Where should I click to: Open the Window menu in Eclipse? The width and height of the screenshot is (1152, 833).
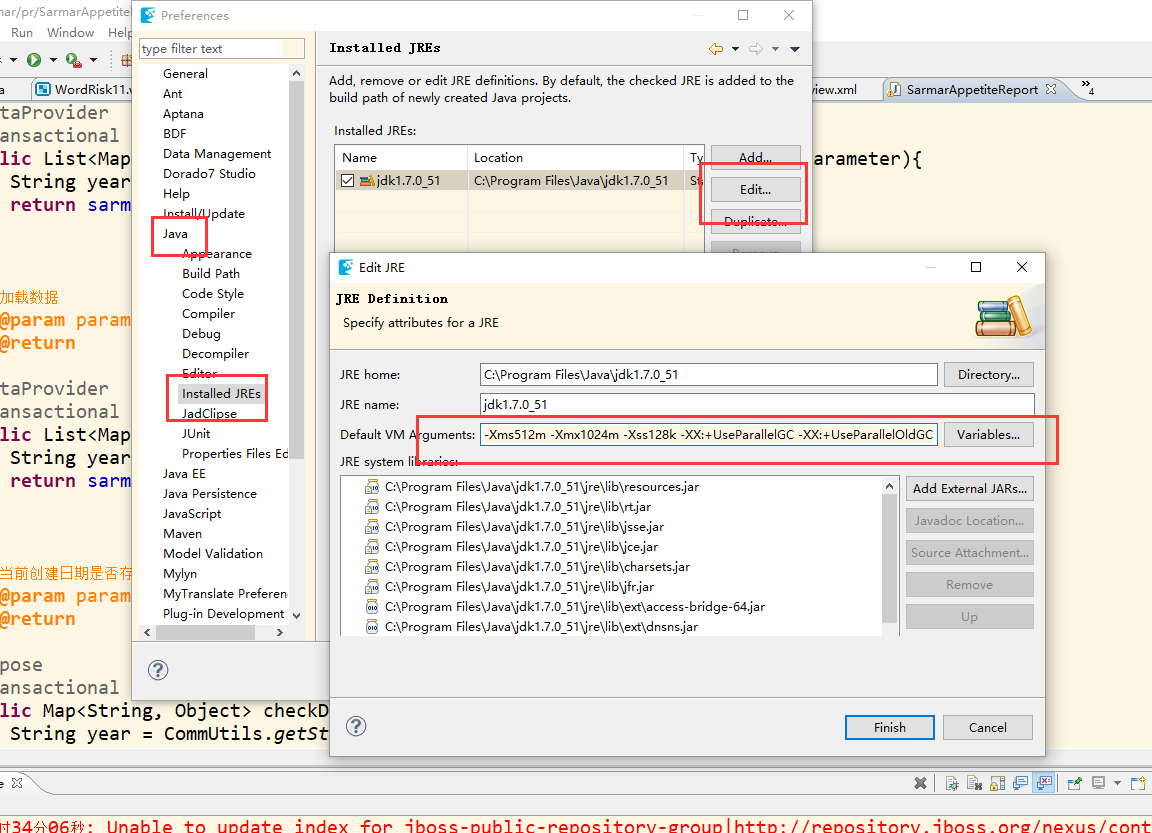(71, 32)
